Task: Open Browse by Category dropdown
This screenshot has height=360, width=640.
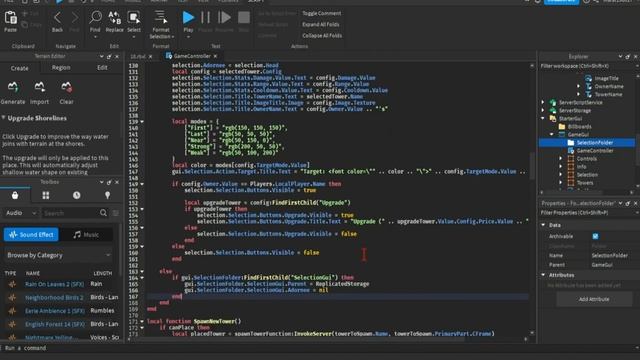Action: (x=58, y=255)
